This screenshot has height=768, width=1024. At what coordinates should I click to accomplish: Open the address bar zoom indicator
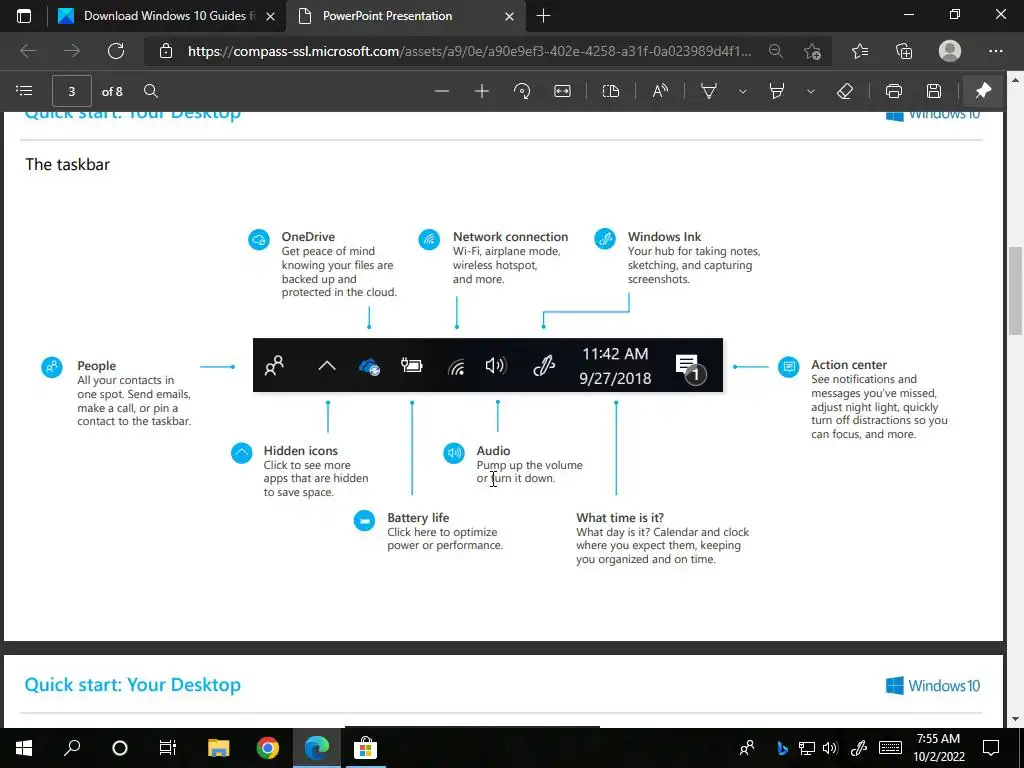(x=775, y=51)
